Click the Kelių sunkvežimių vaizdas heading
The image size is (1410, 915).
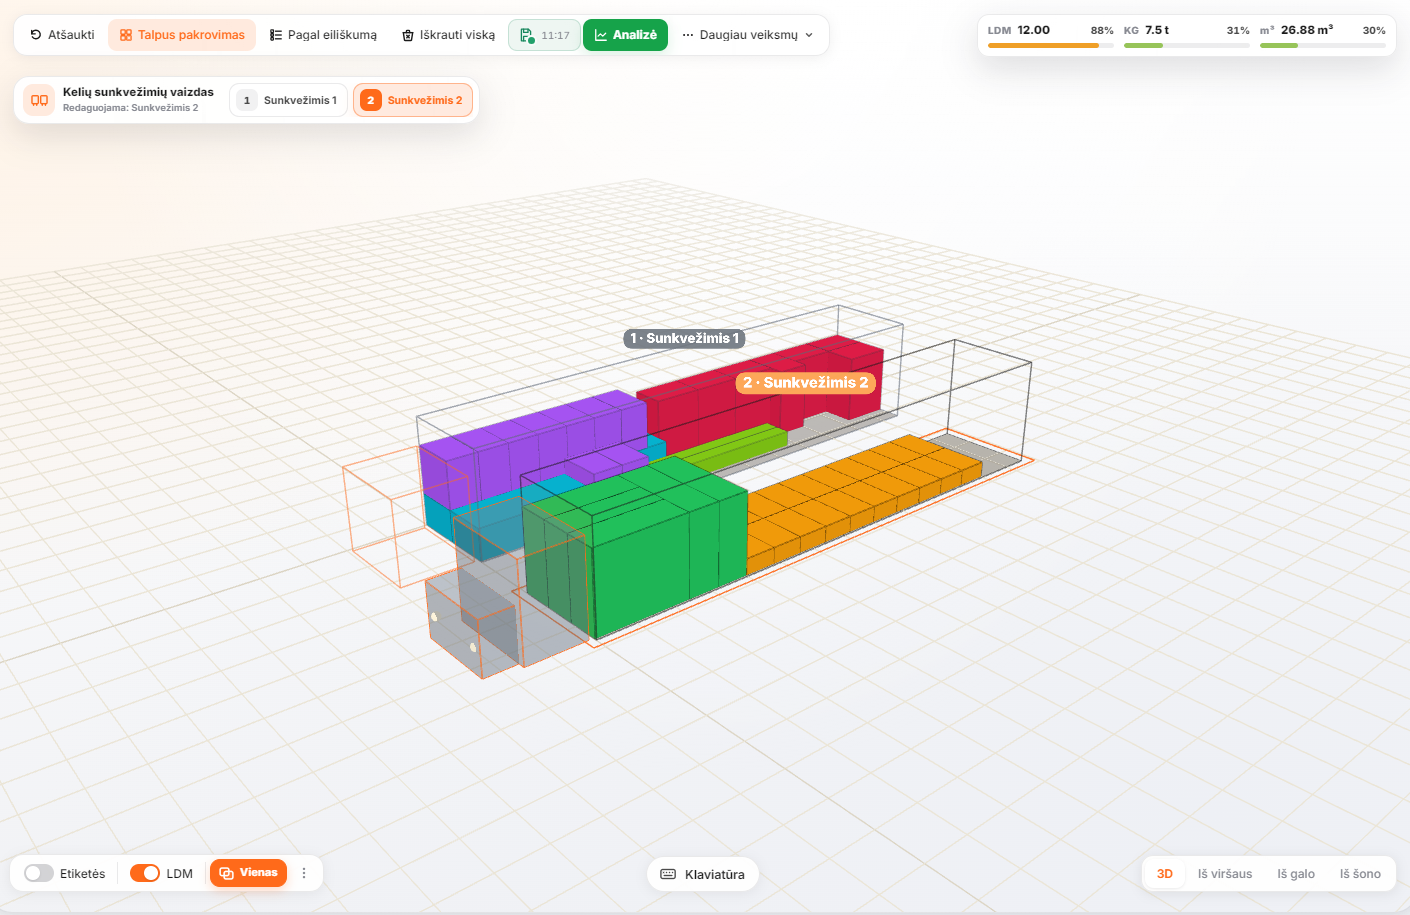(138, 92)
